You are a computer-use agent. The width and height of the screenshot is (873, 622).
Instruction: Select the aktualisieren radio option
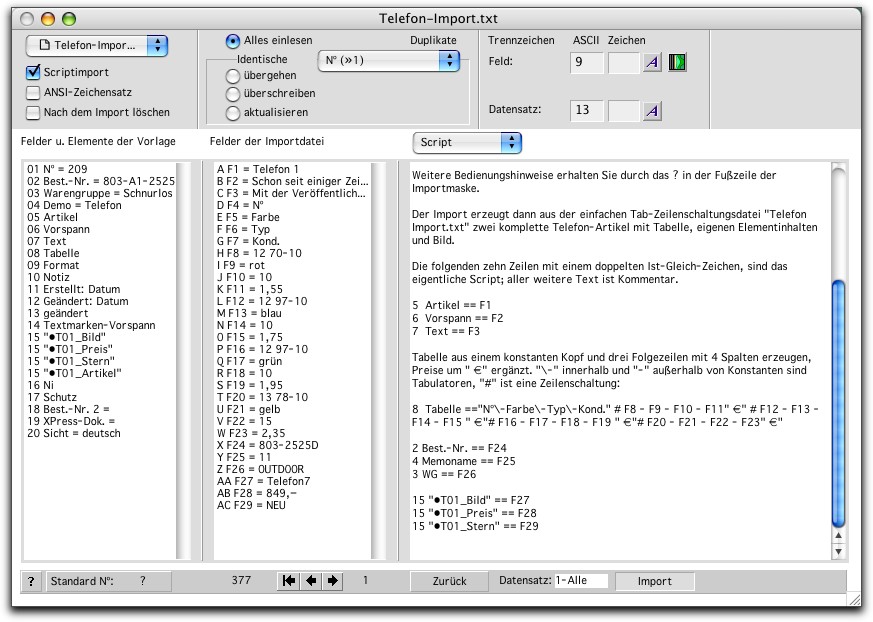233,113
